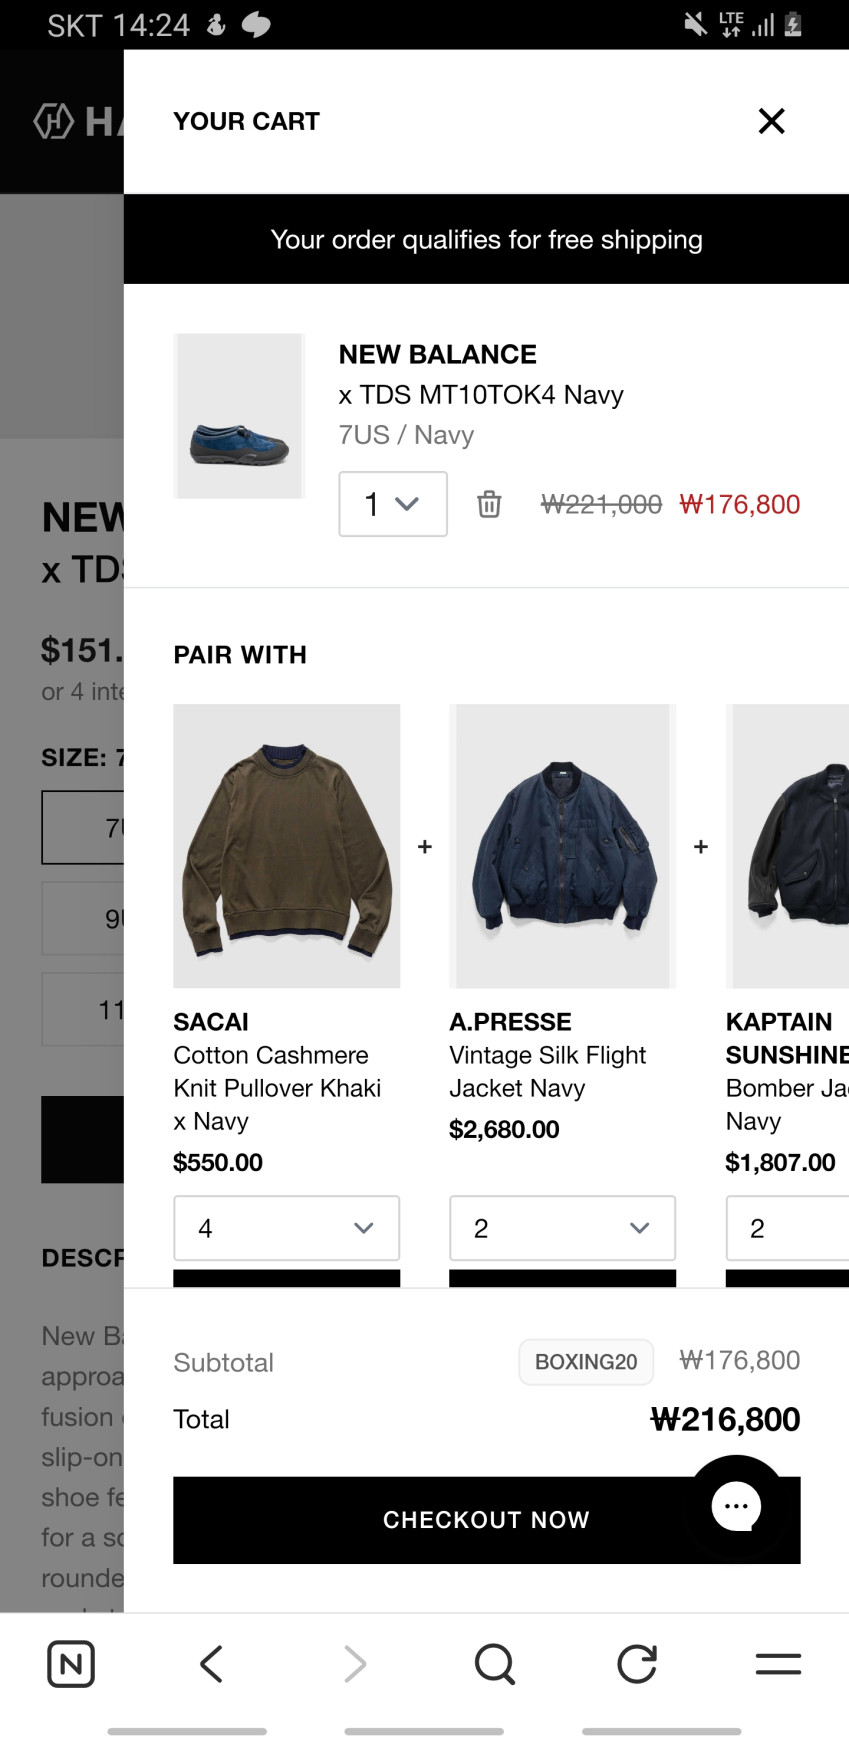Expand size dropdown for SACAI pullover
Screen dimensions: 849x1747
[286, 1228]
